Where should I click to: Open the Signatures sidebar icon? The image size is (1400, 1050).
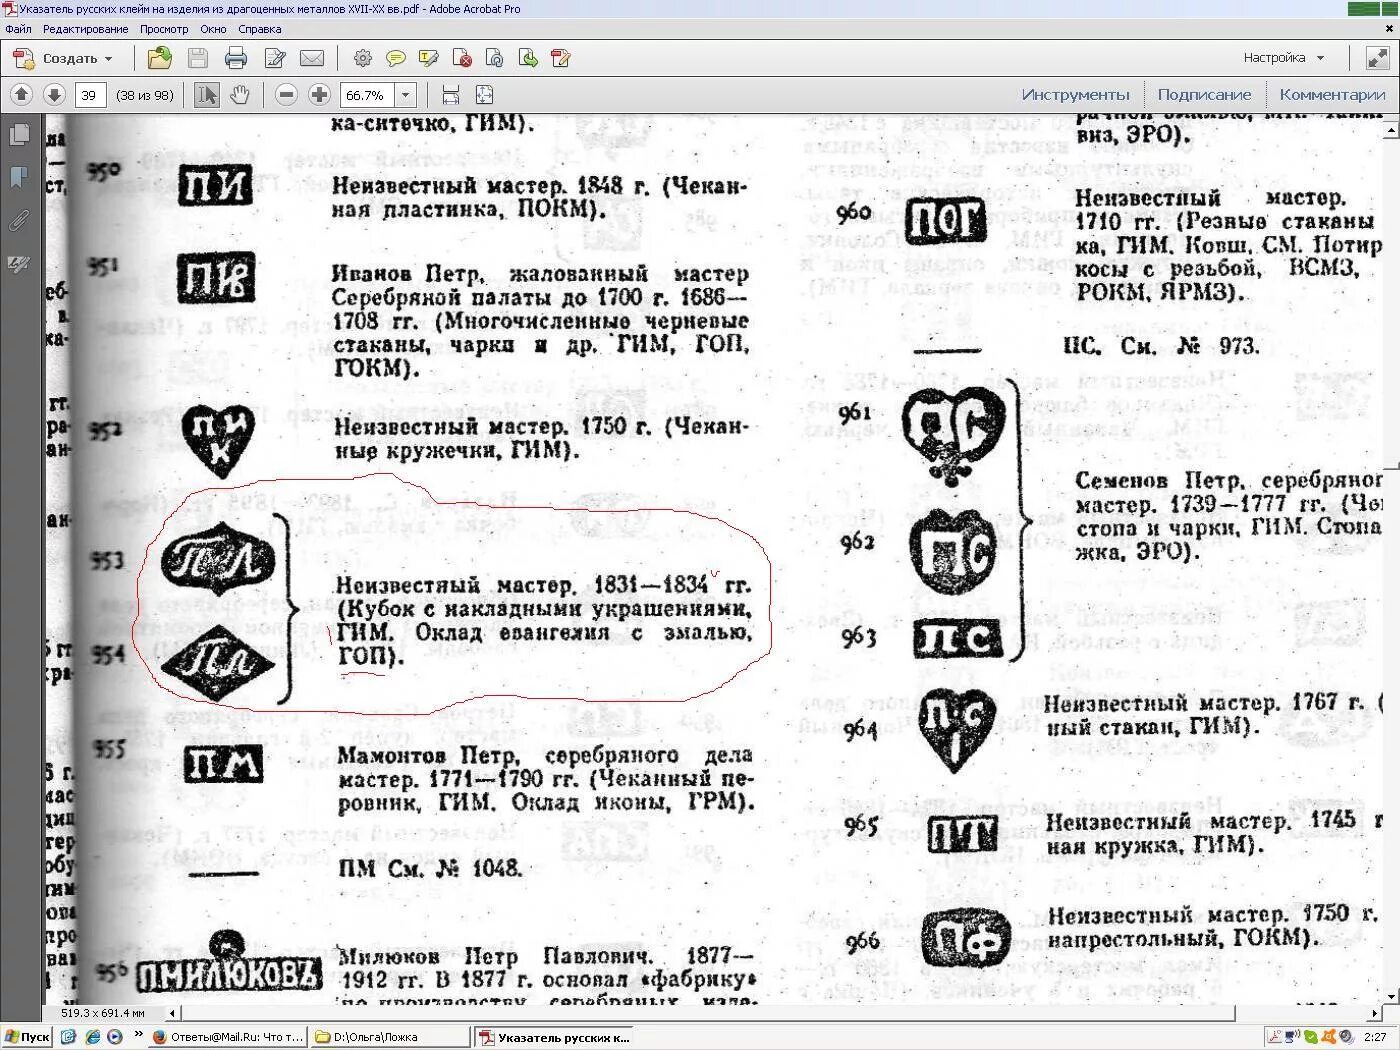[x=19, y=263]
